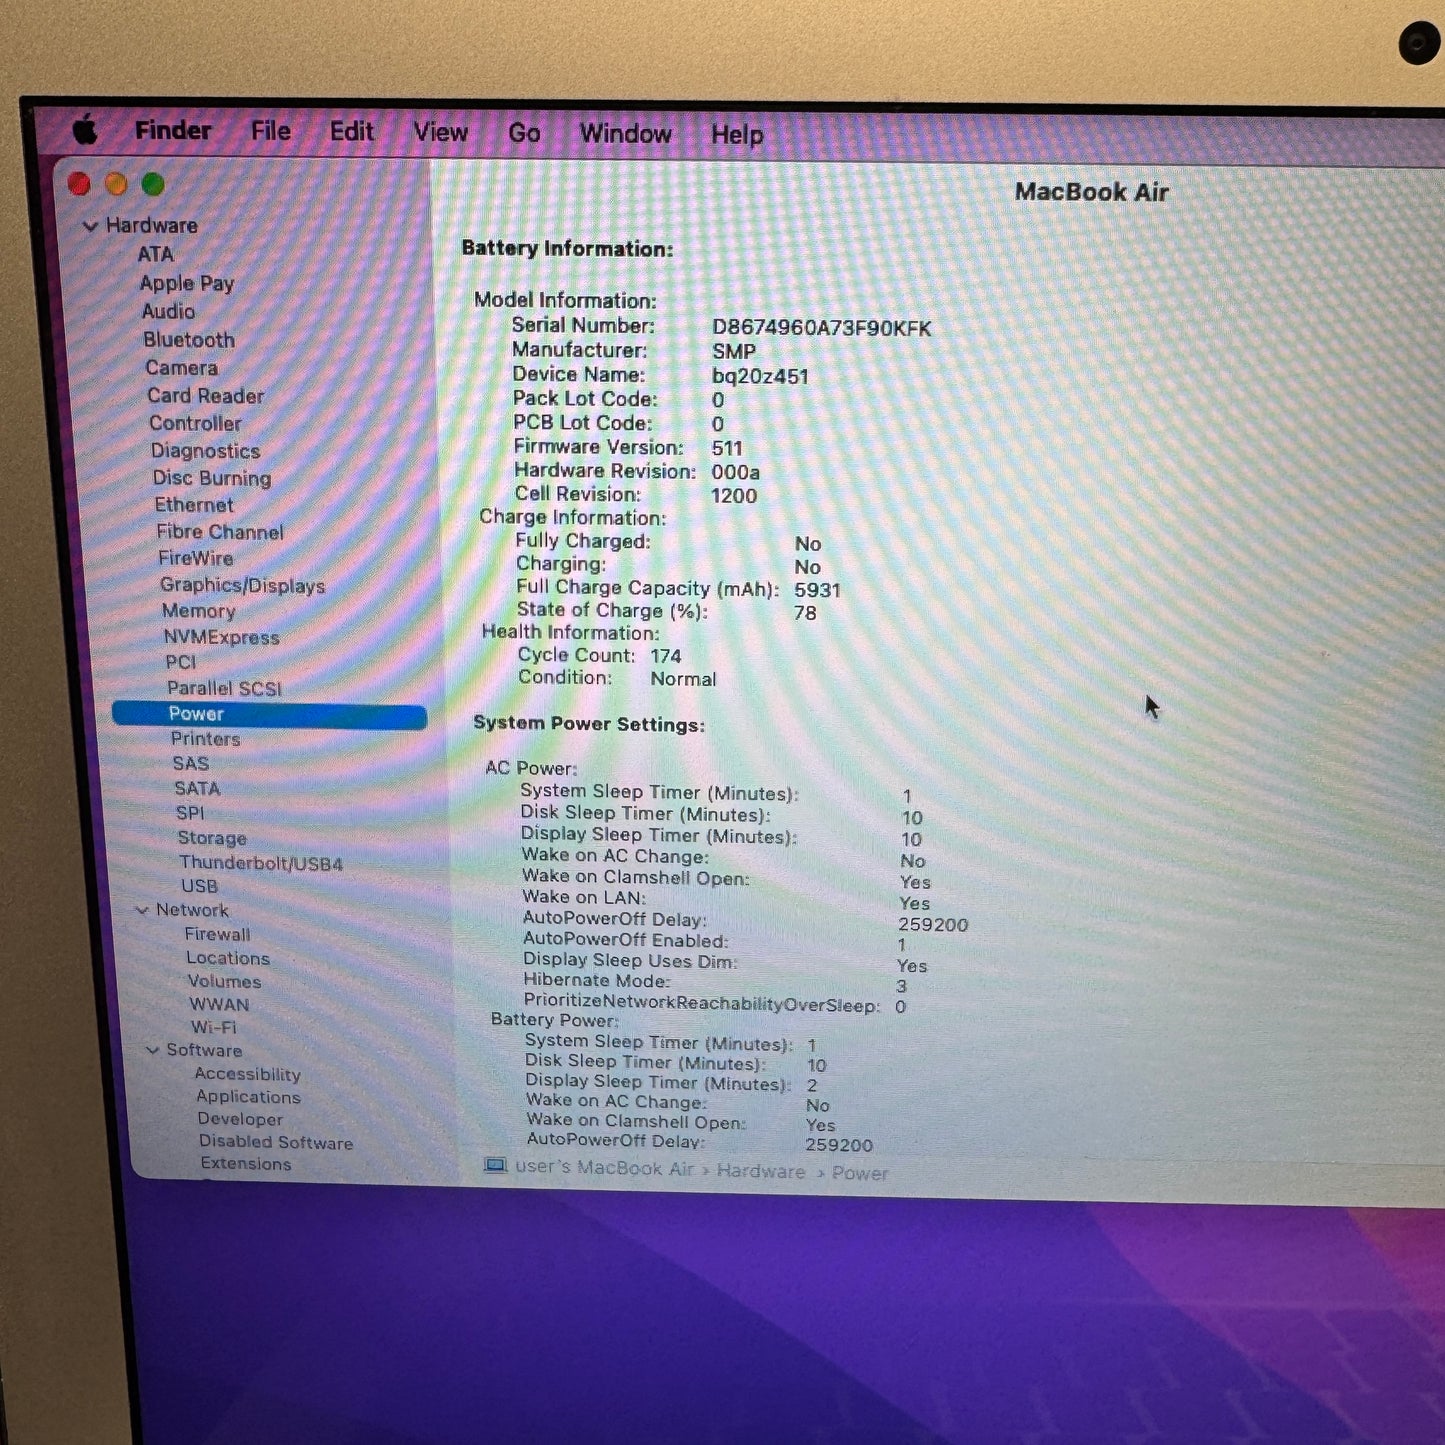
Task: Select Applications under Software
Action: [x=249, y=1097]
